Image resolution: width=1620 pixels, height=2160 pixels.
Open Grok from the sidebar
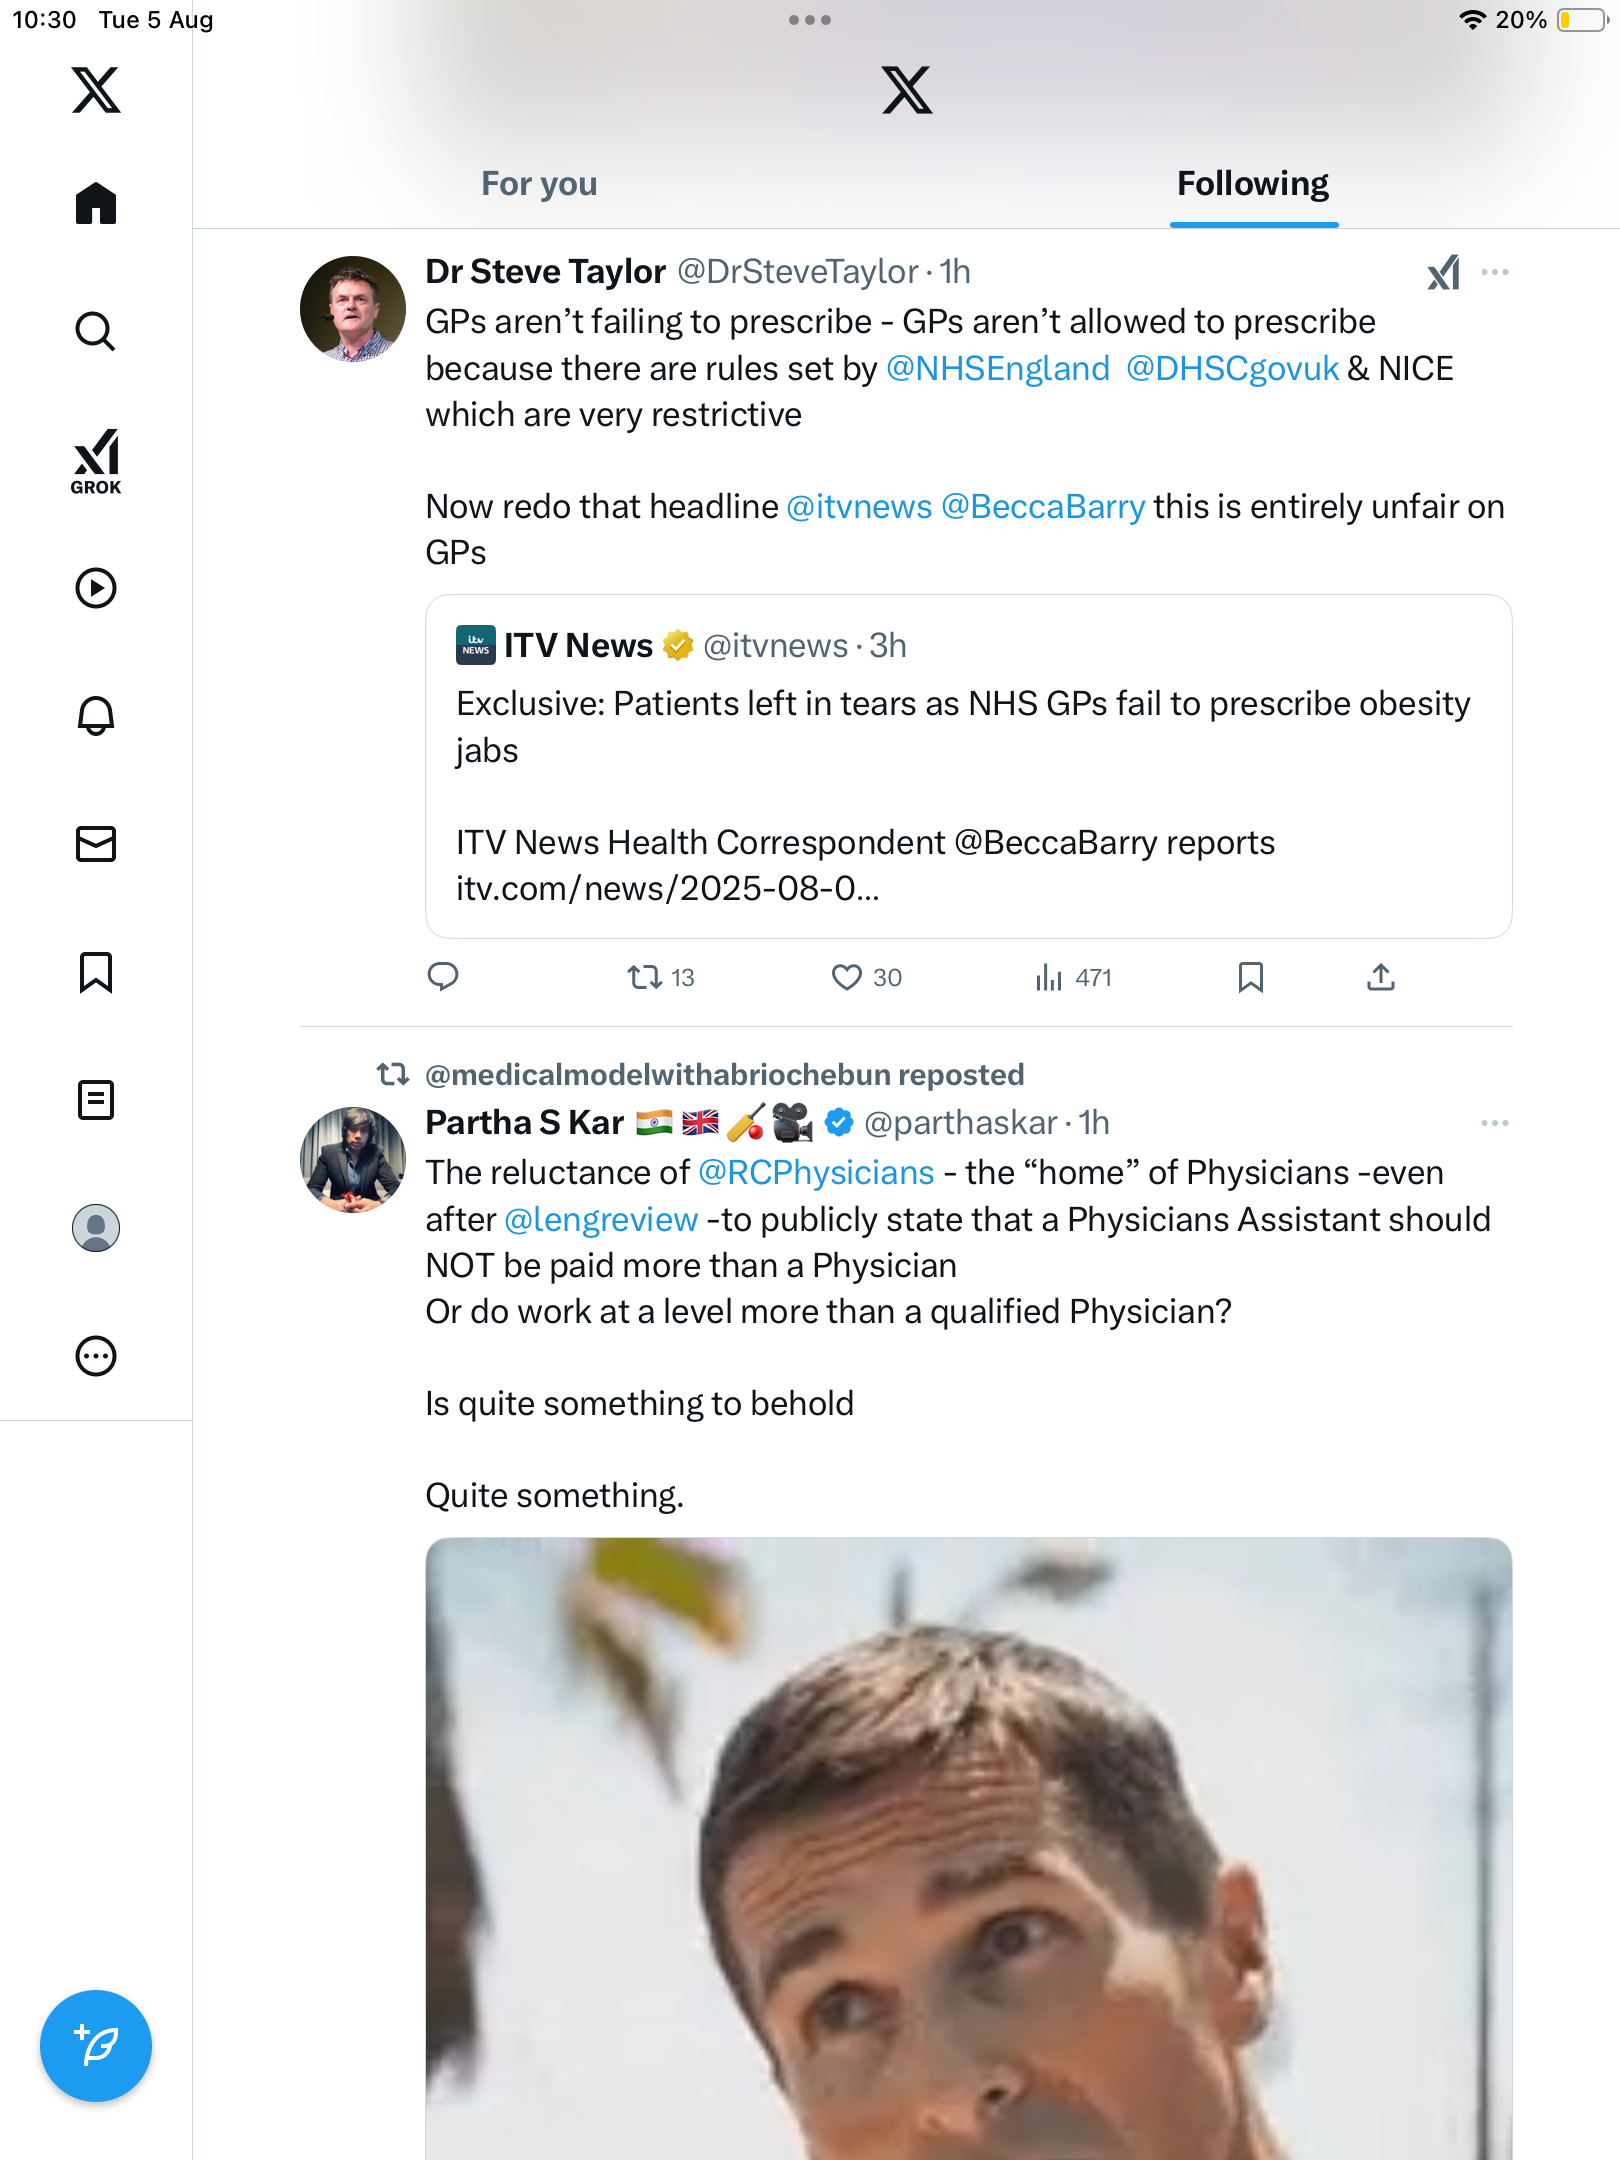click(96, 461)
